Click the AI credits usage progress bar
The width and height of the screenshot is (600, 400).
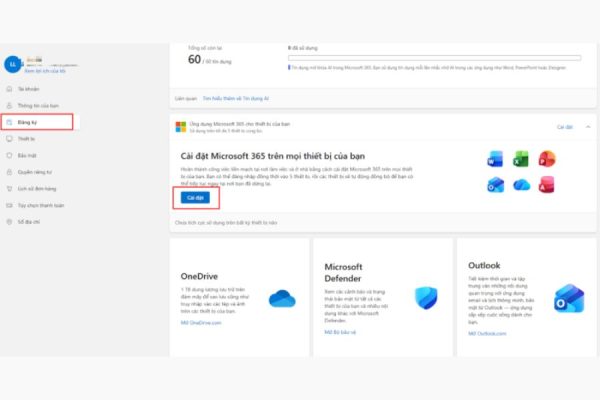(x=434, y=58)
